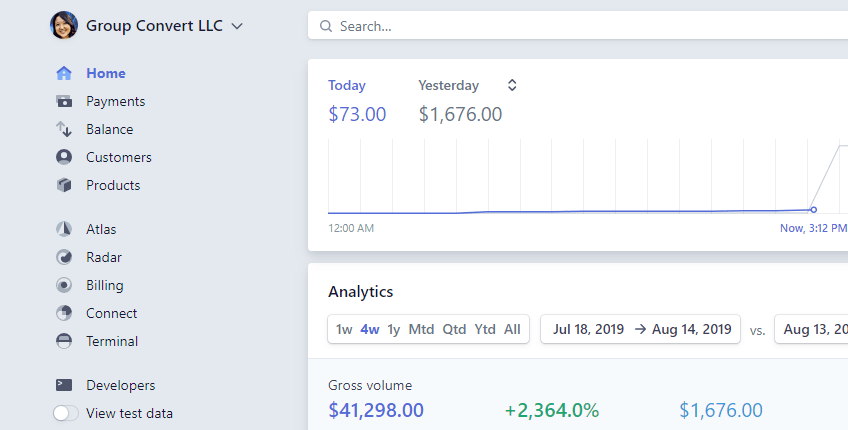Viewport: 848px width, 430px height.
Task: Click the +2,364.0% change value
Action: click(x=552, y=411)
